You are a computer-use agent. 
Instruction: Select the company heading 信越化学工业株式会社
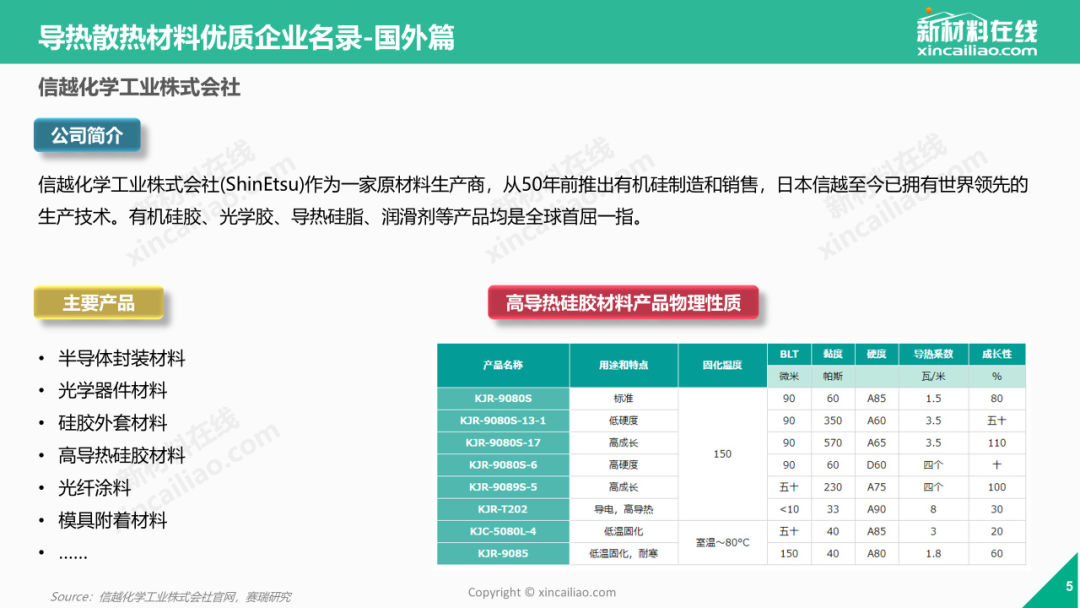pos(139,87)
